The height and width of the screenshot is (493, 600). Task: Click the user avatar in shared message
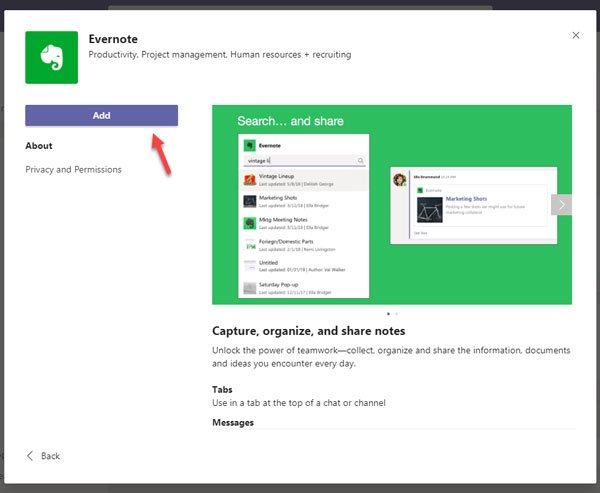click(399, 180)
